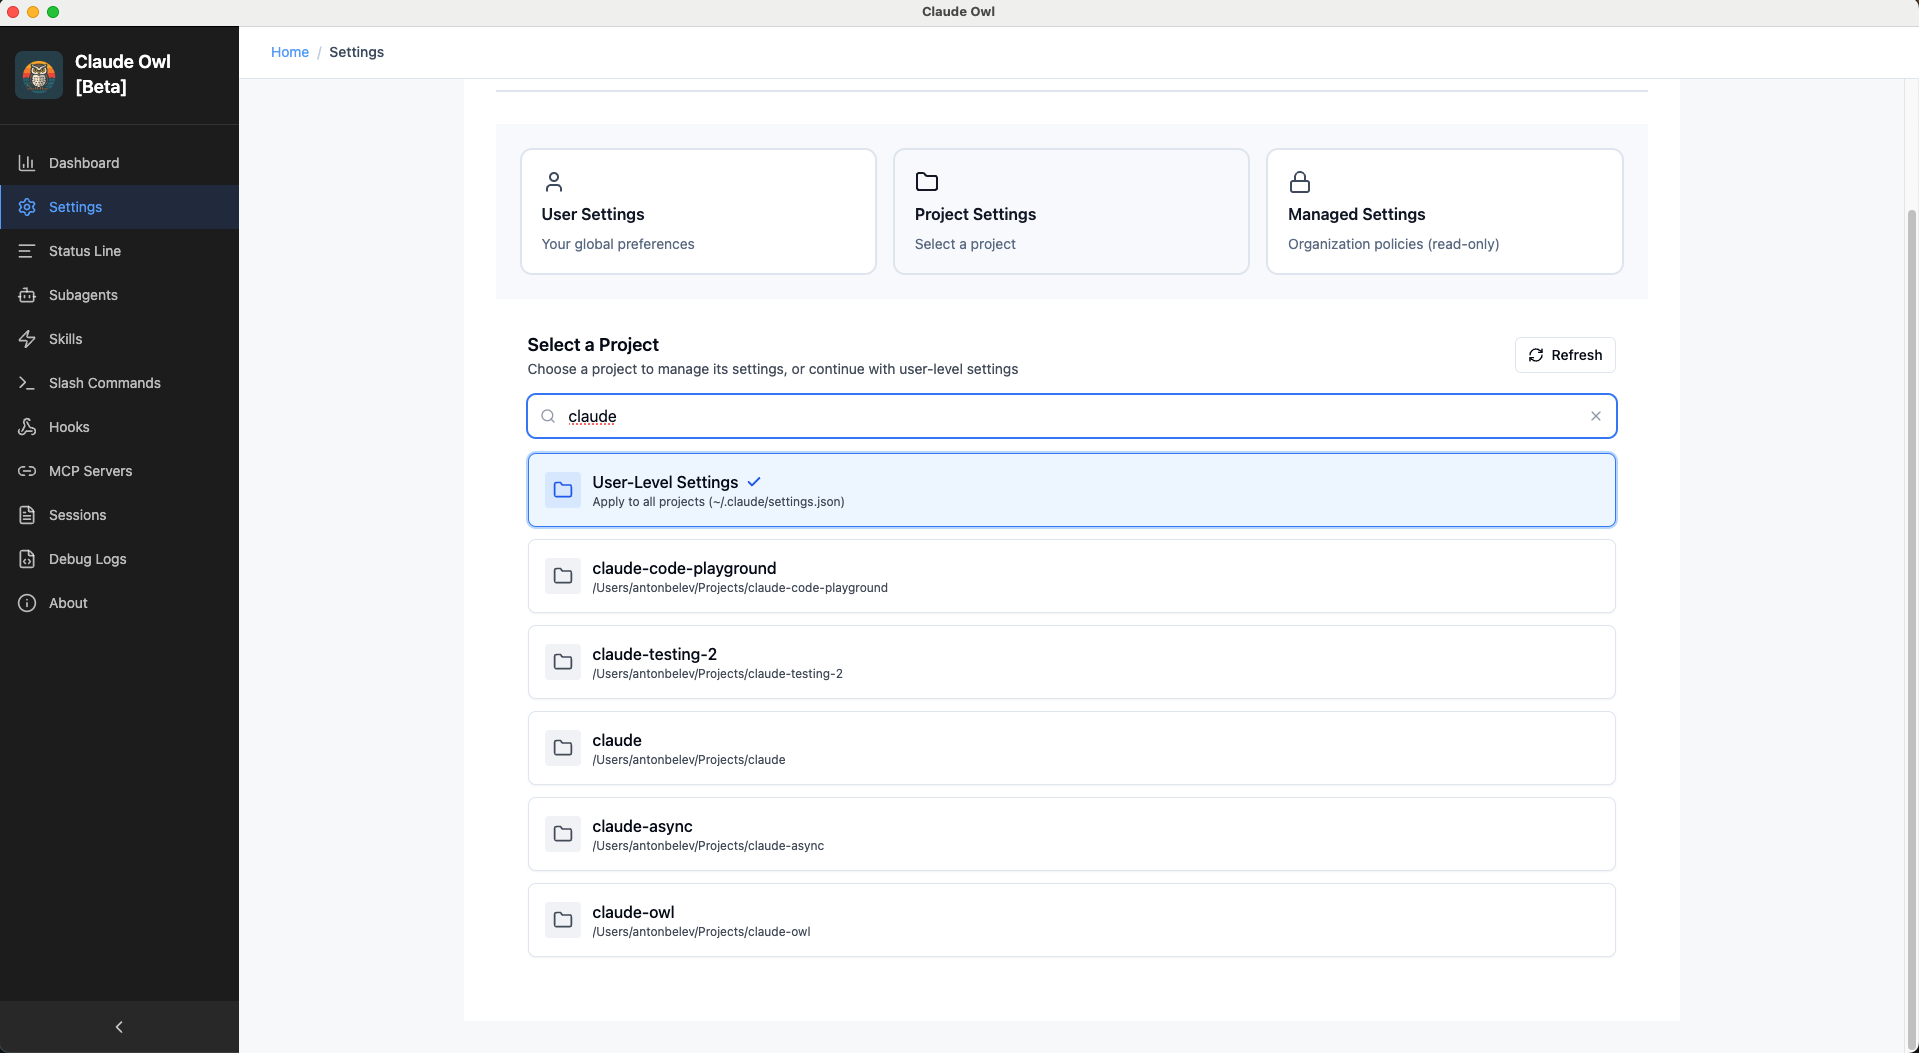Select Settings in the sidebar menu
The image size is (1919, 1053).
click(x=75, y=207)
